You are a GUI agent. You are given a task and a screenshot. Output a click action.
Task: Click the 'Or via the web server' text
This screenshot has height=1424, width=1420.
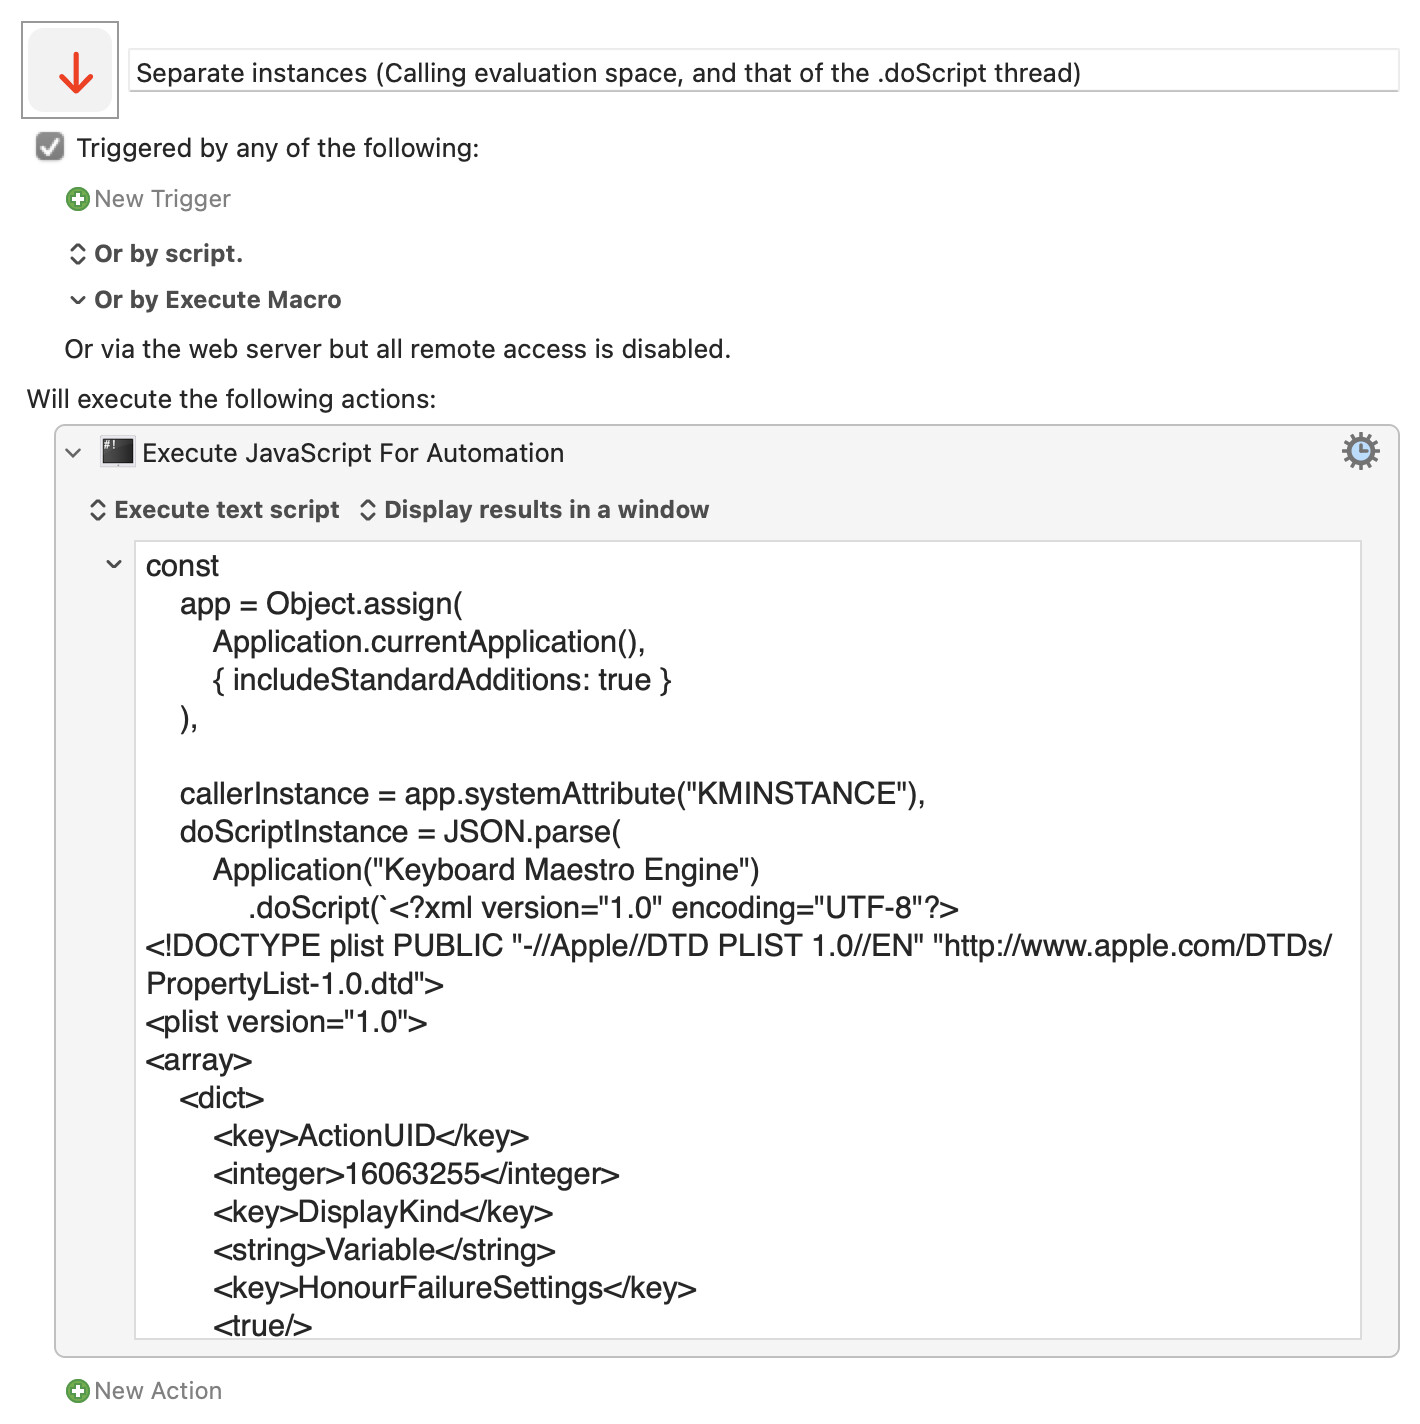click(397, 349)
